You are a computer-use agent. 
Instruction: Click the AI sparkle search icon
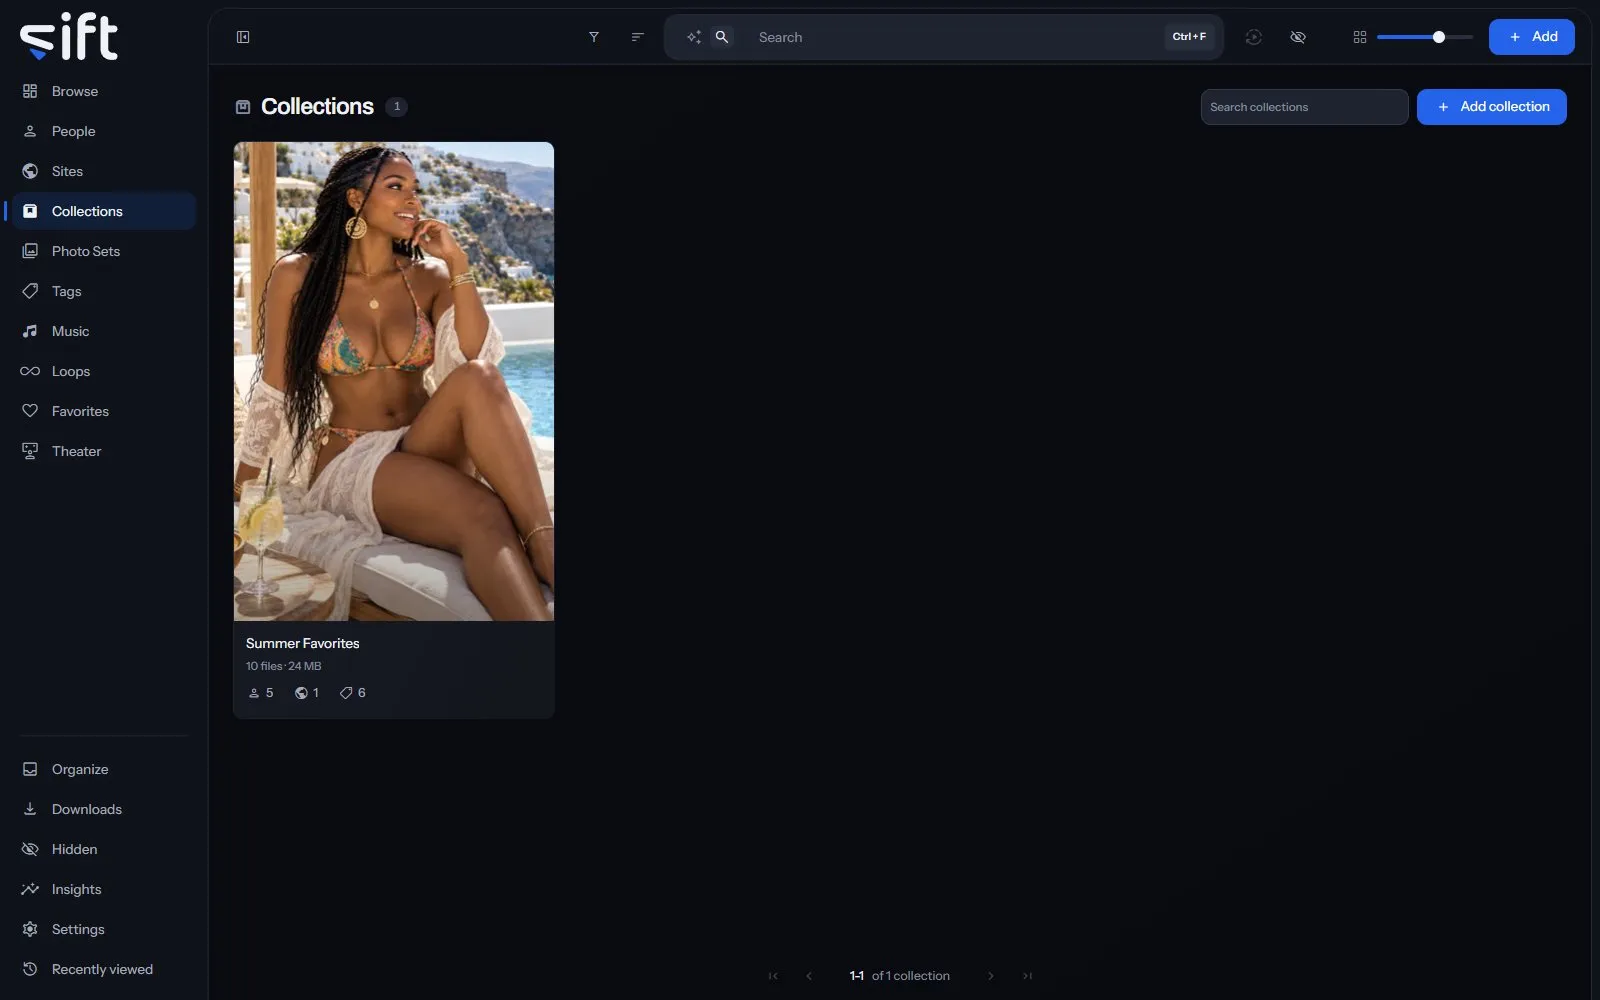click(x=693, y=37)
